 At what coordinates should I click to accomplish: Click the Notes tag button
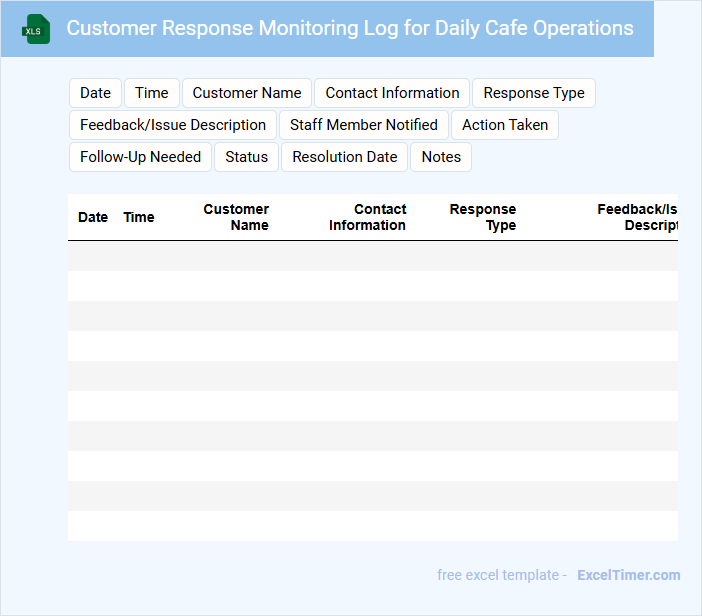point(441,157)
